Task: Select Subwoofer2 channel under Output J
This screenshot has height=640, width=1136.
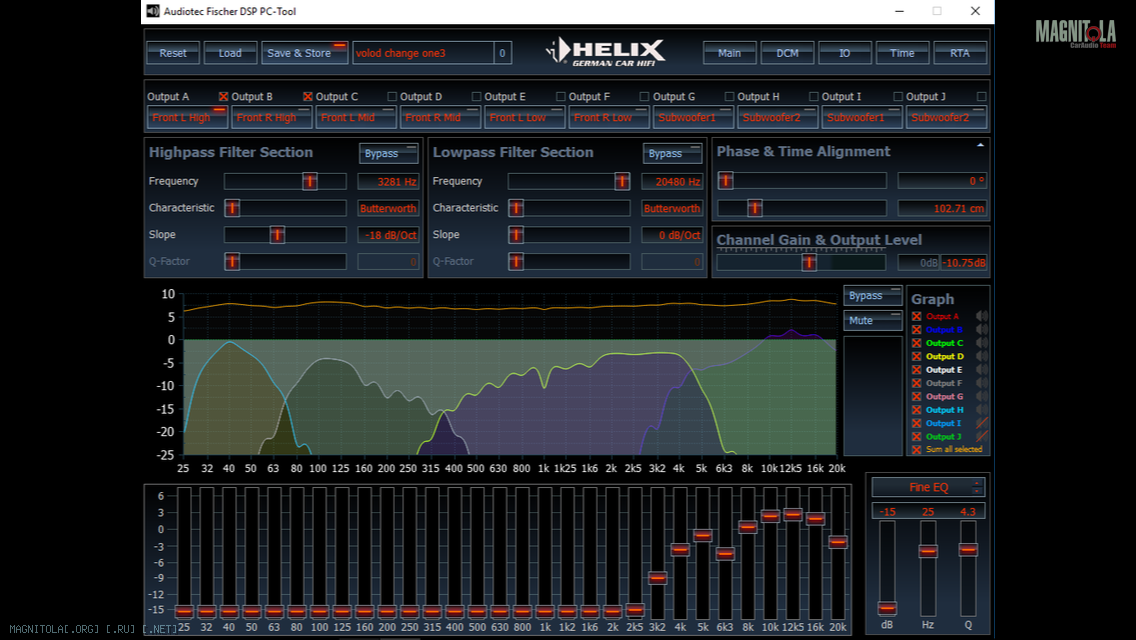Action: (x=946, y=117)
